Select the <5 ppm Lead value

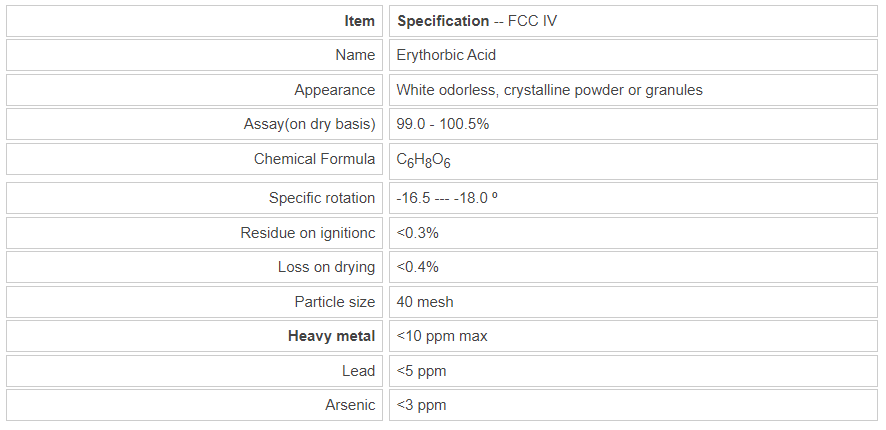[x=421, y=371]
